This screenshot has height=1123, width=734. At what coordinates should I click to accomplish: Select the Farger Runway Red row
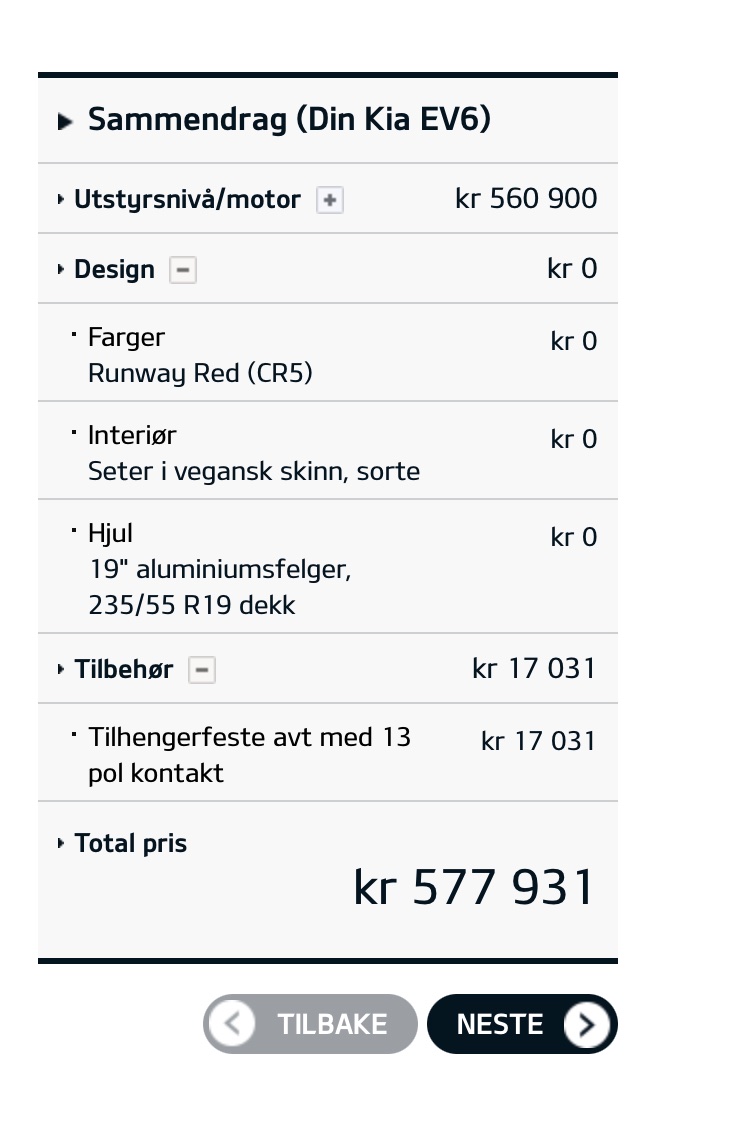[328, 352]
